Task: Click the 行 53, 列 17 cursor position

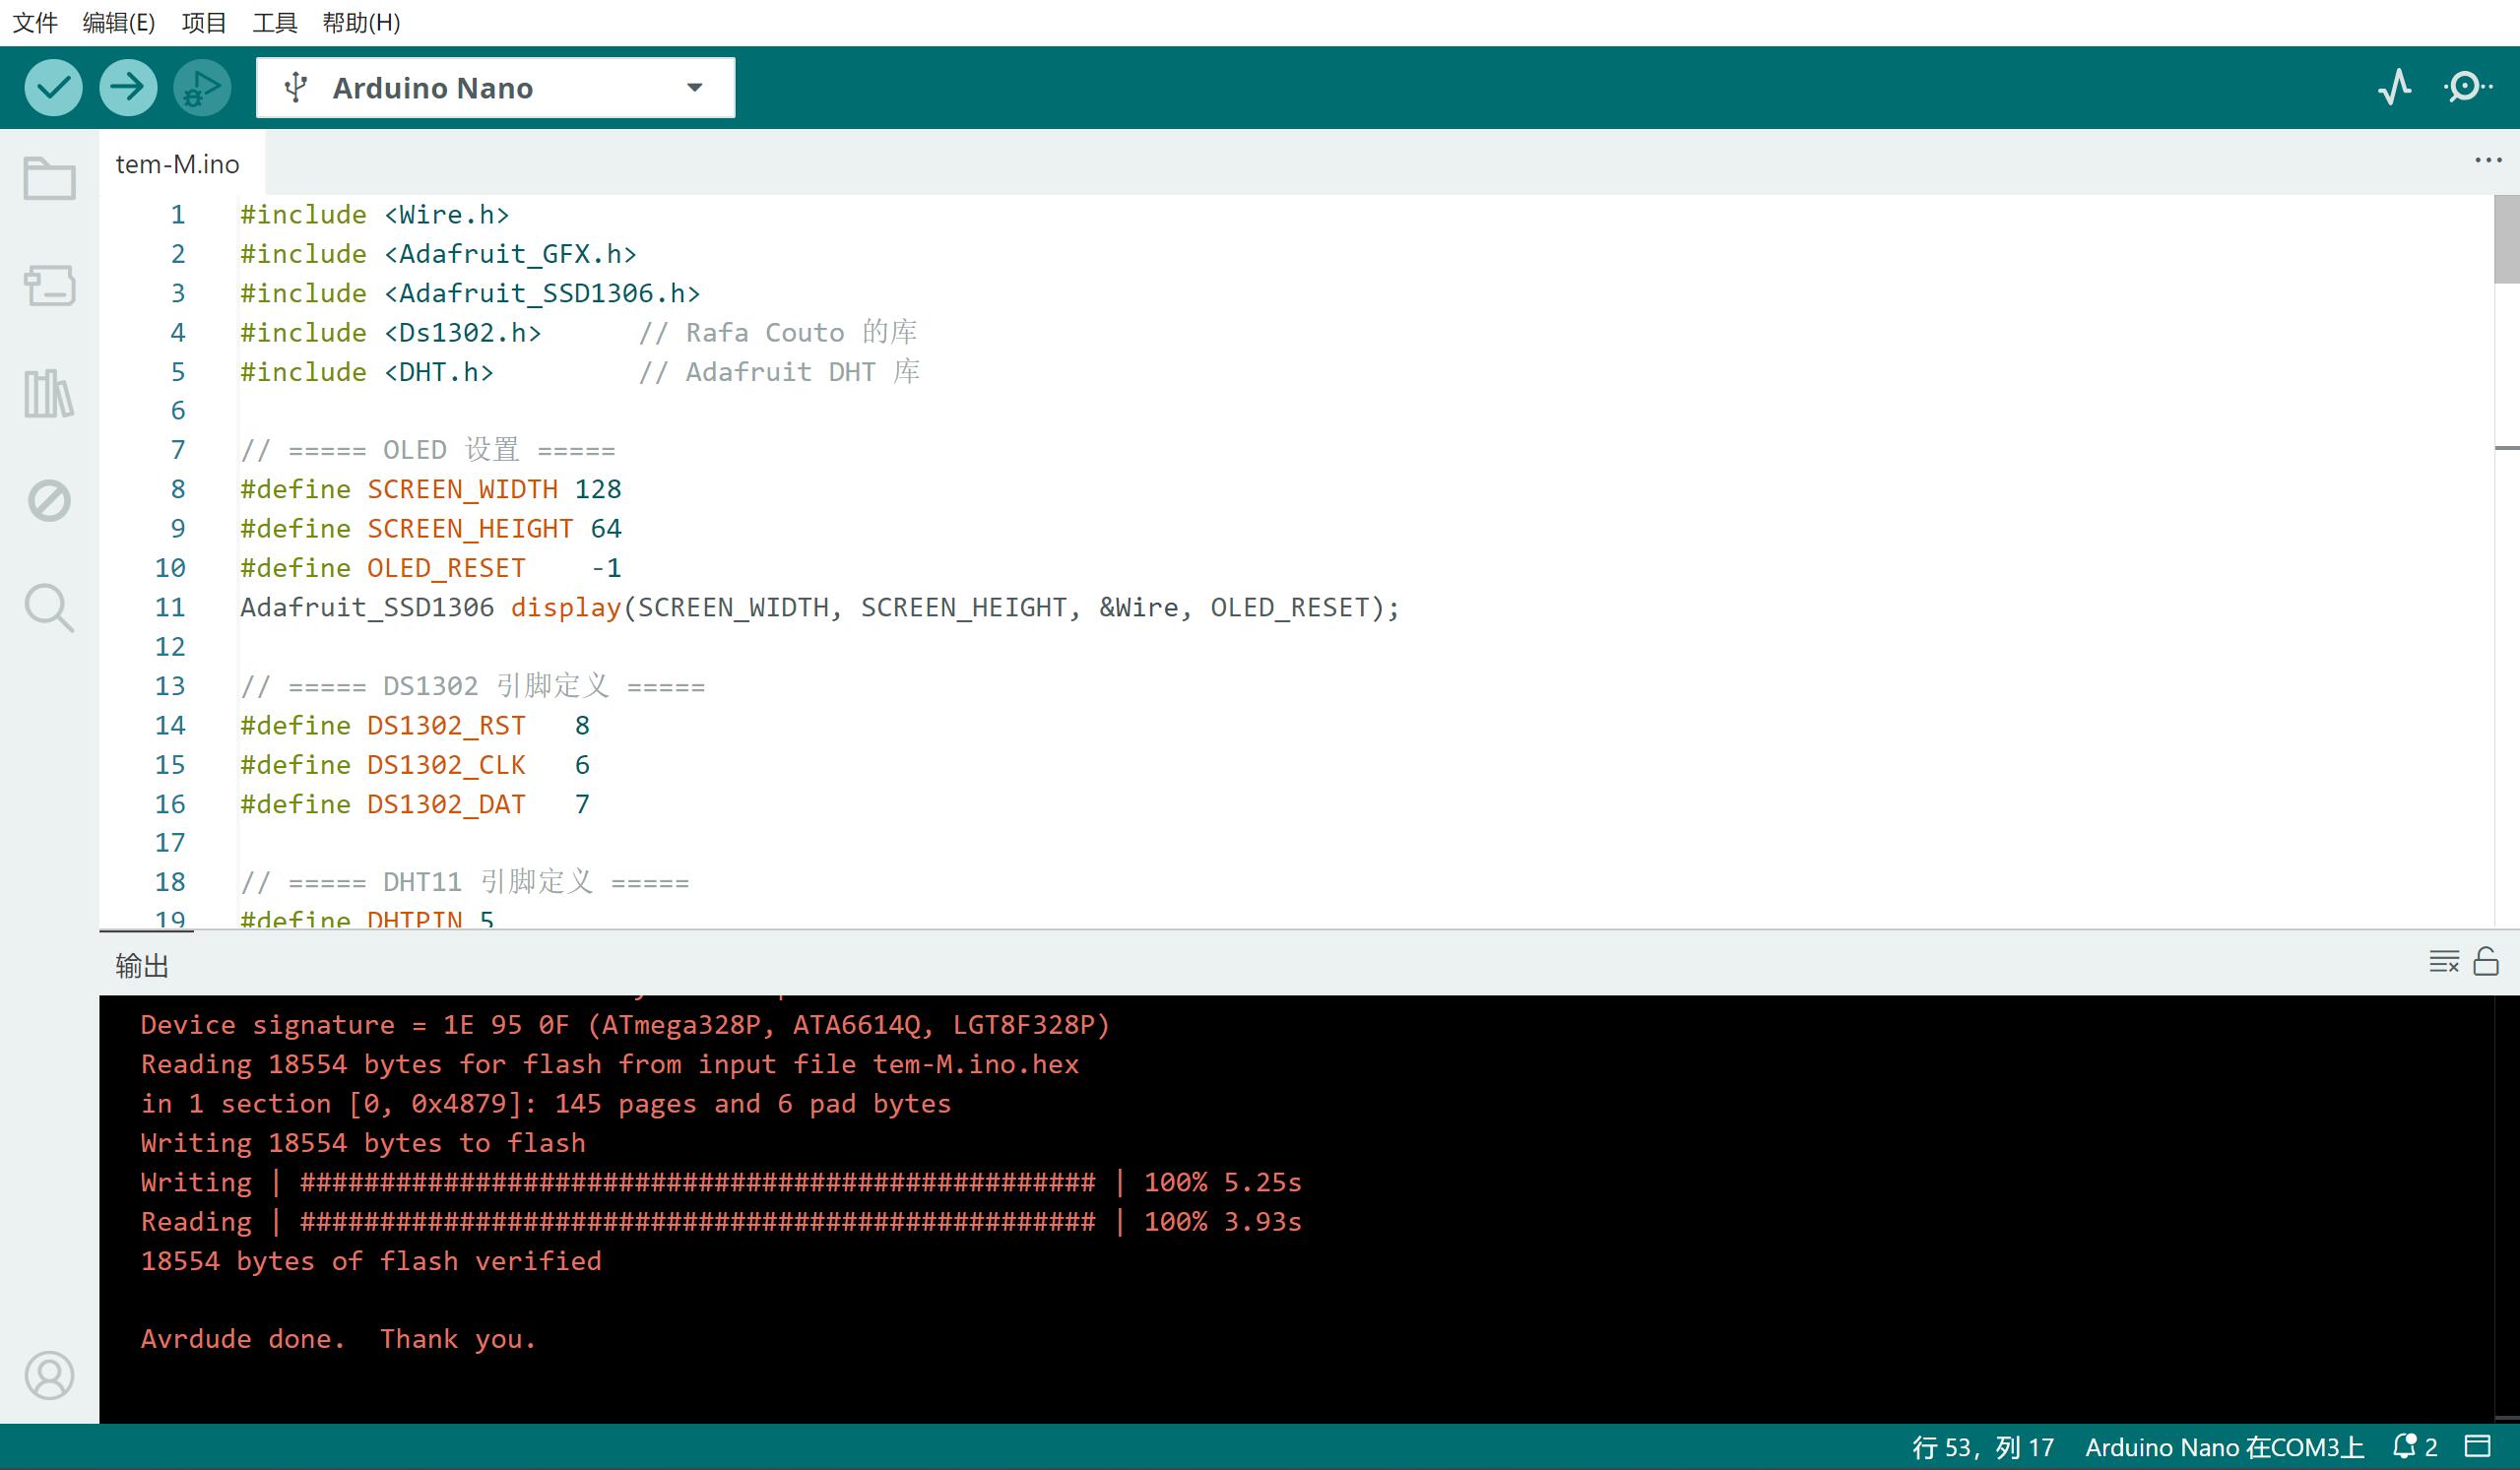Action: (x=1983, y=1447)
